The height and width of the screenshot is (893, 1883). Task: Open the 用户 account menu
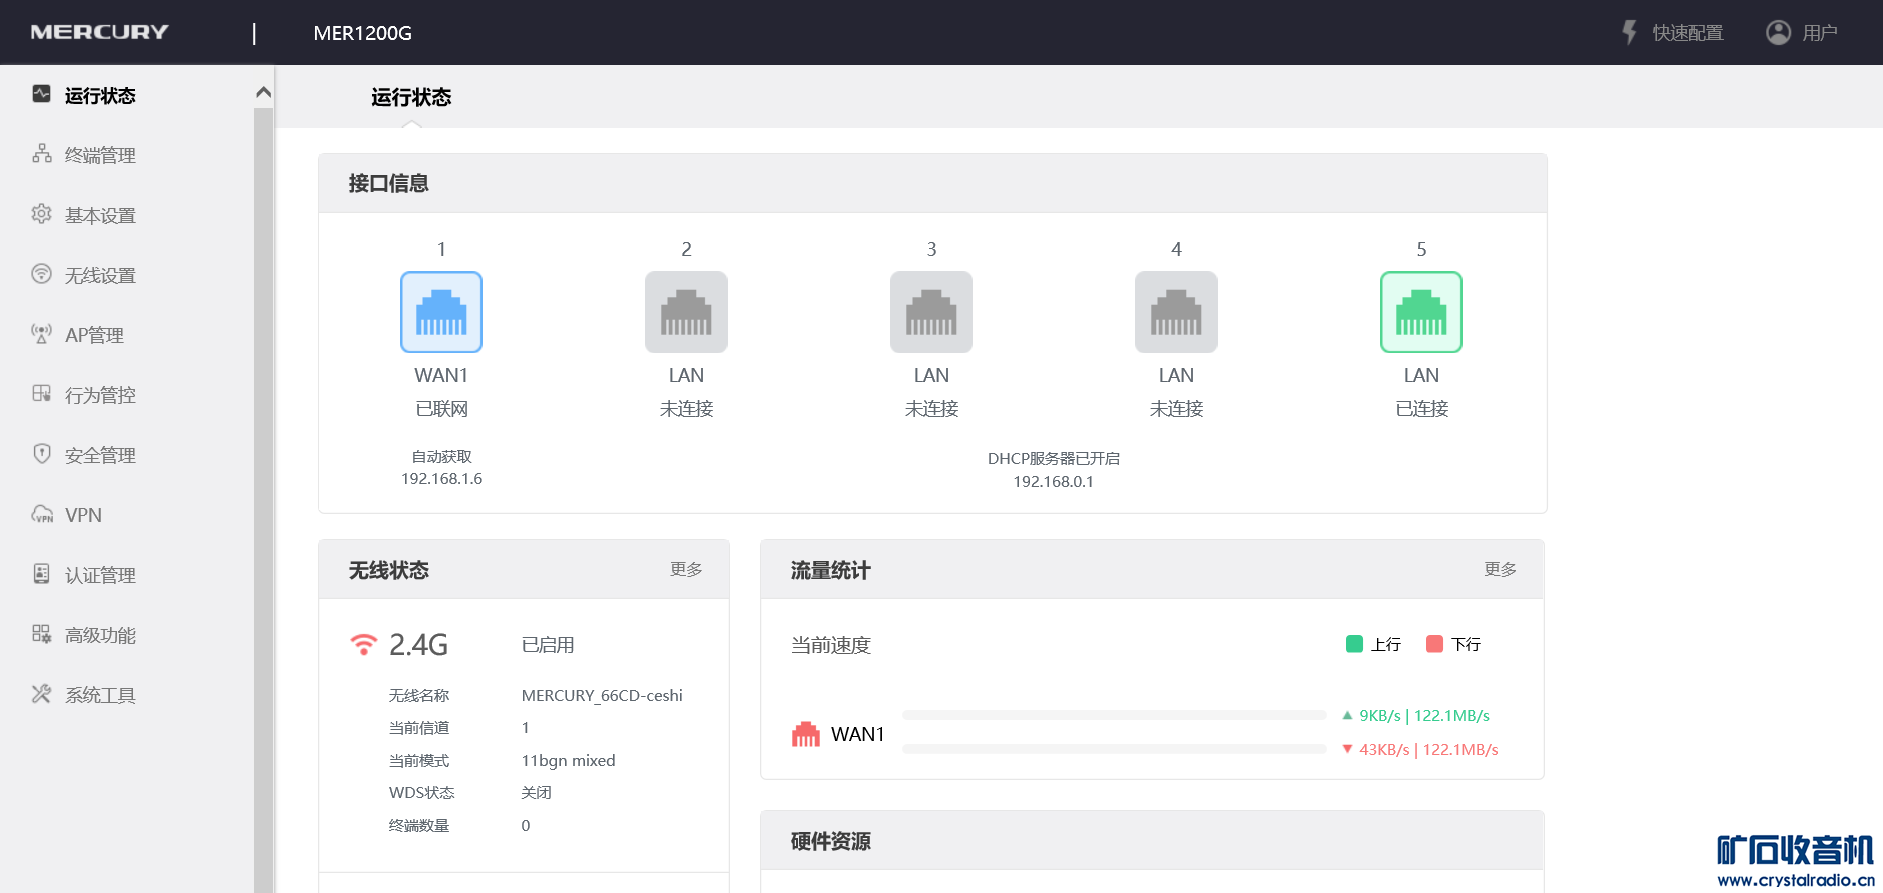(x=1820, y=33)
